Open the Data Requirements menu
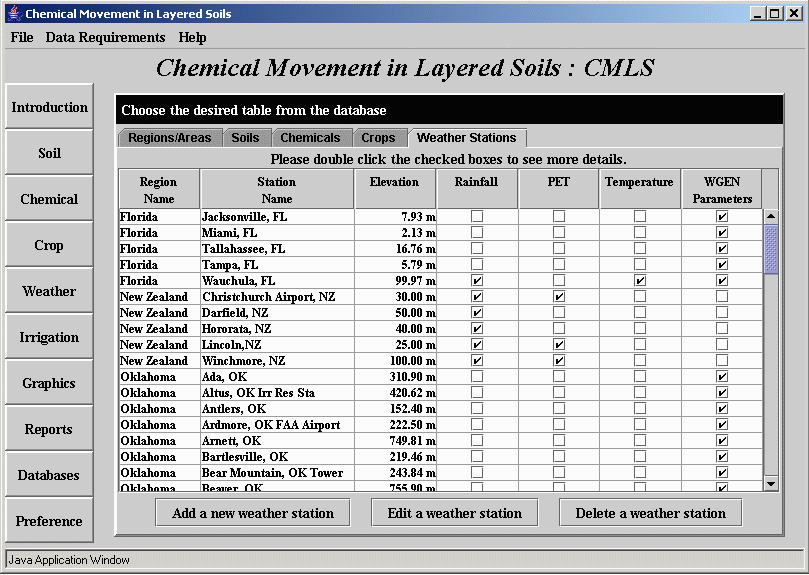 105,38
